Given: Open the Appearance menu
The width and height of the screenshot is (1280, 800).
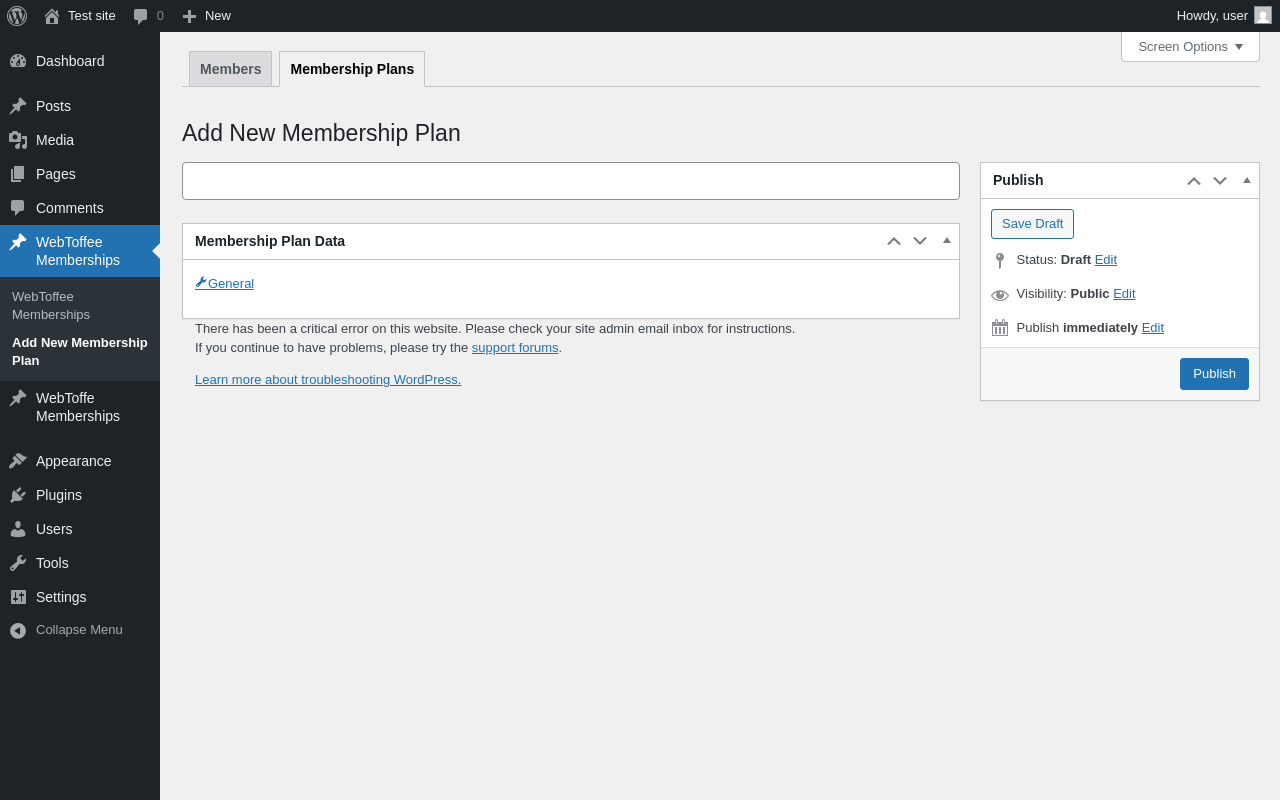Looking at the screenshot, I should [73, 461].
